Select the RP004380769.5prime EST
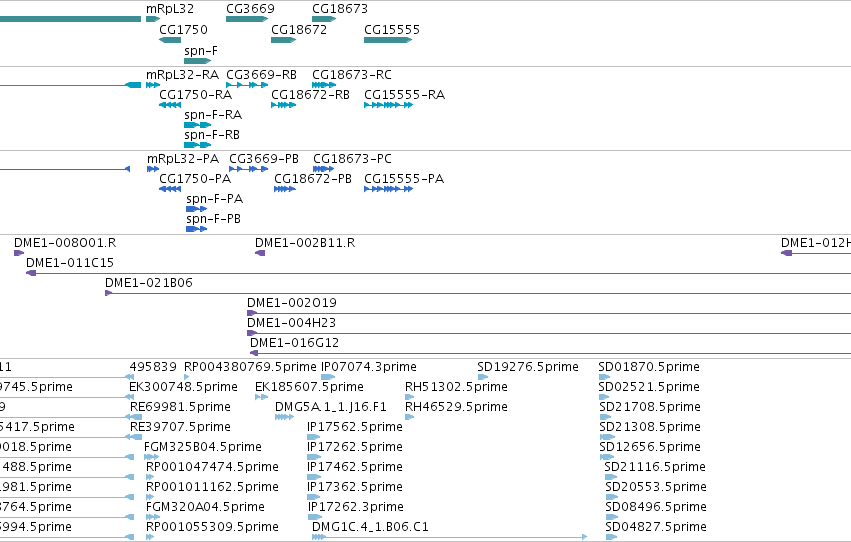The width and height of the screenshot is (851, 542). coord(187,377)
